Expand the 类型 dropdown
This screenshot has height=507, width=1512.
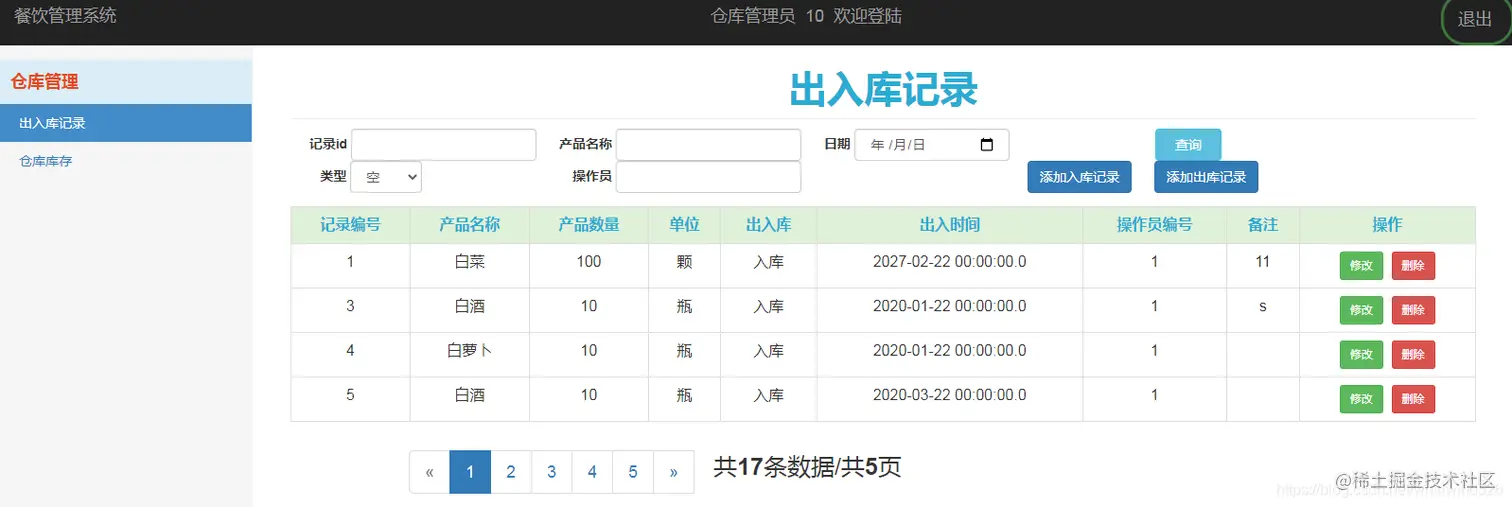[x=386, y=177]
